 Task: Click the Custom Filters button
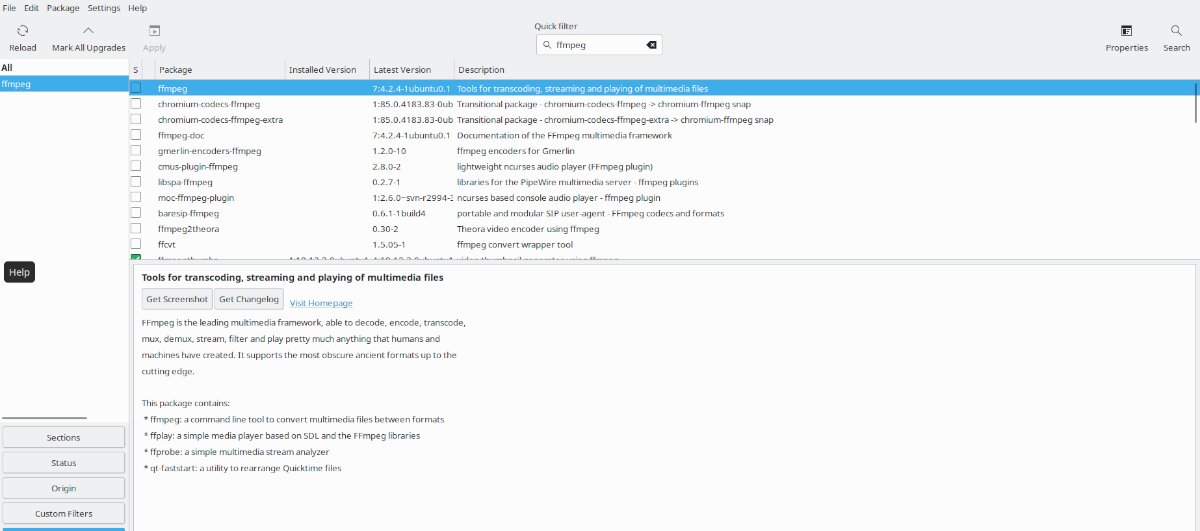(x=64, y=514)
